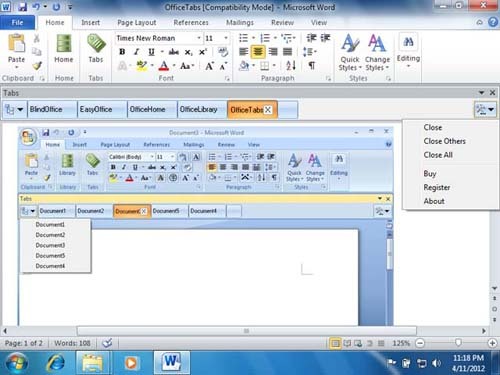Select the EasyOffice document tab

click(102, 109)
